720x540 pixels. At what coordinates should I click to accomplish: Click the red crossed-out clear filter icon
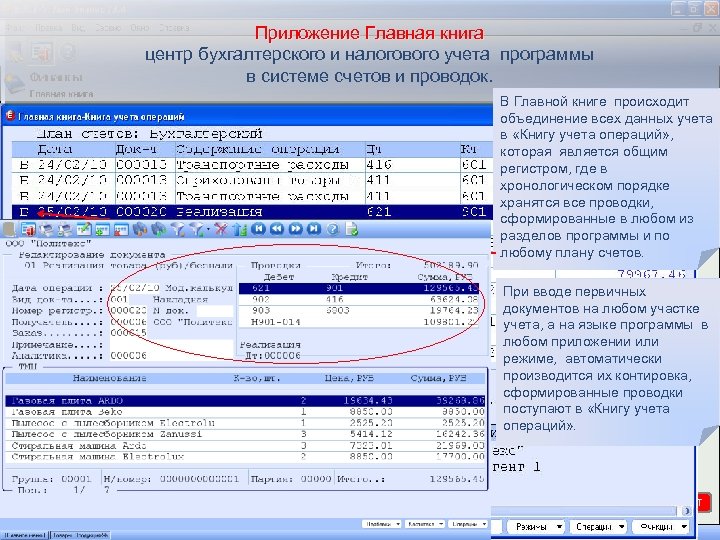pyautogui.click(x=221, y=229)
